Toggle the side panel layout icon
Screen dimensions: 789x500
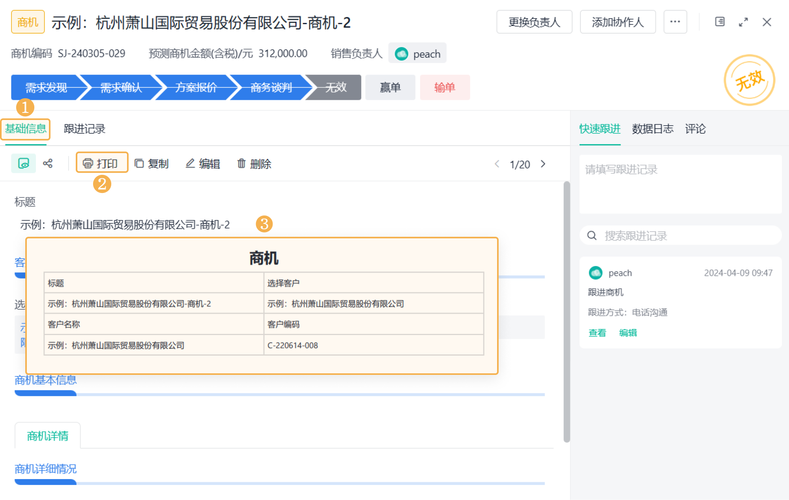(720, 22)
